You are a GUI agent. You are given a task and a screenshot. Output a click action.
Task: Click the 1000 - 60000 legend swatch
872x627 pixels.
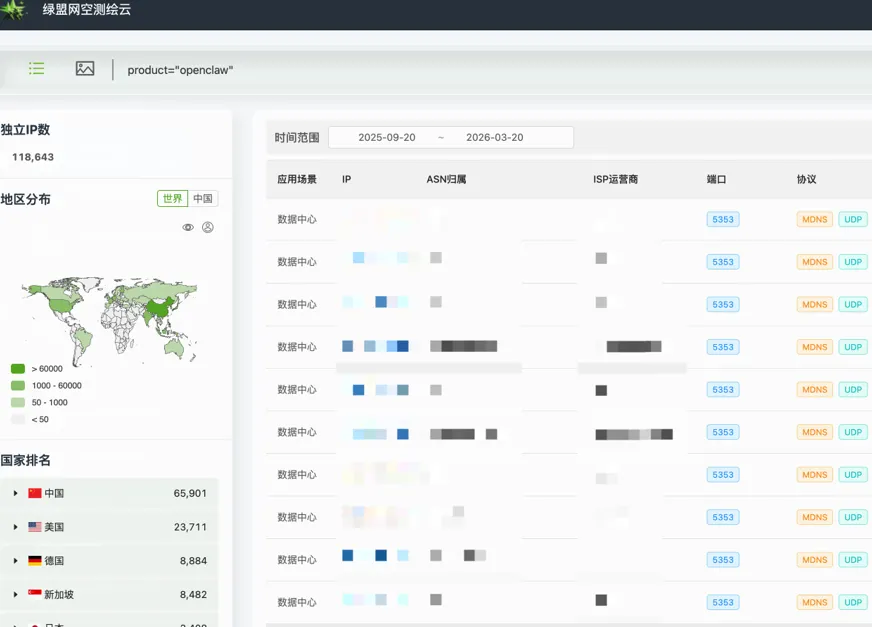point(18,386)
